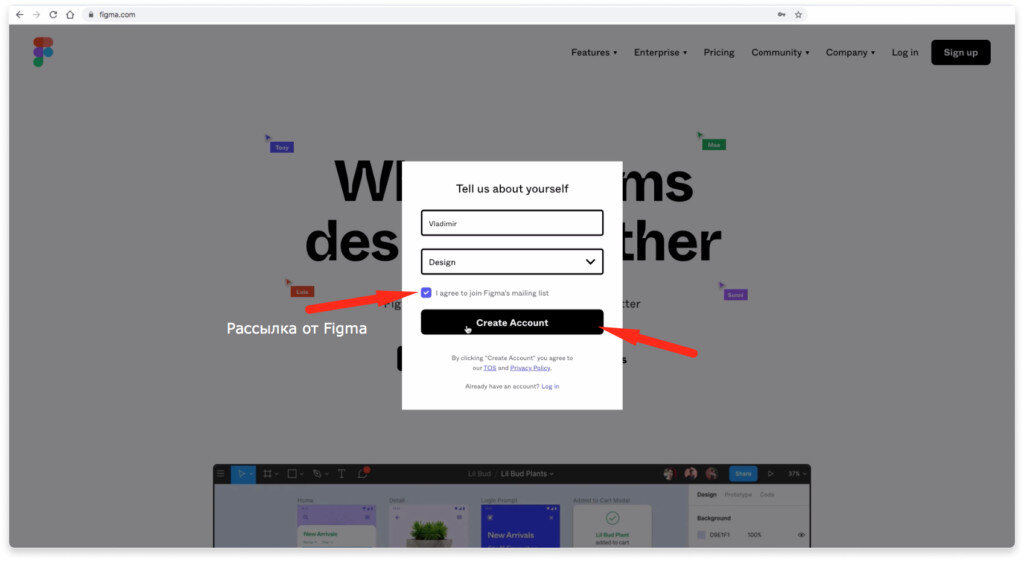Click the Home frame label in preview
This screenshot has width=1024, height=561.
[x=305, y=500]
